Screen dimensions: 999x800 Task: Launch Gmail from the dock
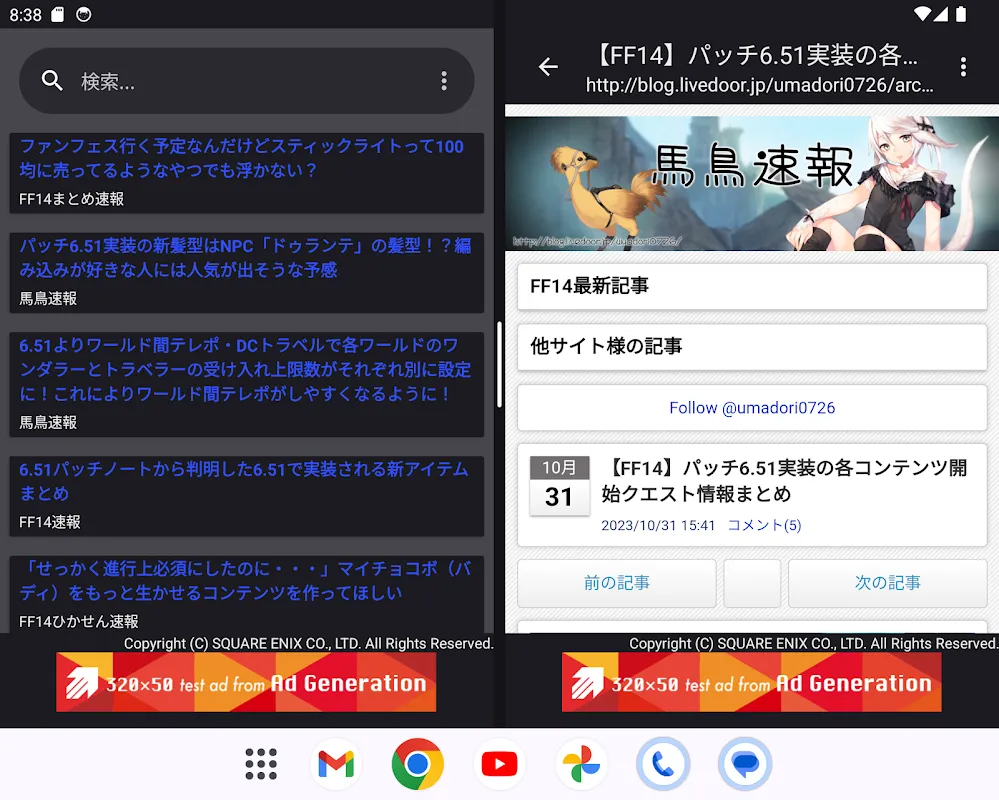click(x=336, y=764)
